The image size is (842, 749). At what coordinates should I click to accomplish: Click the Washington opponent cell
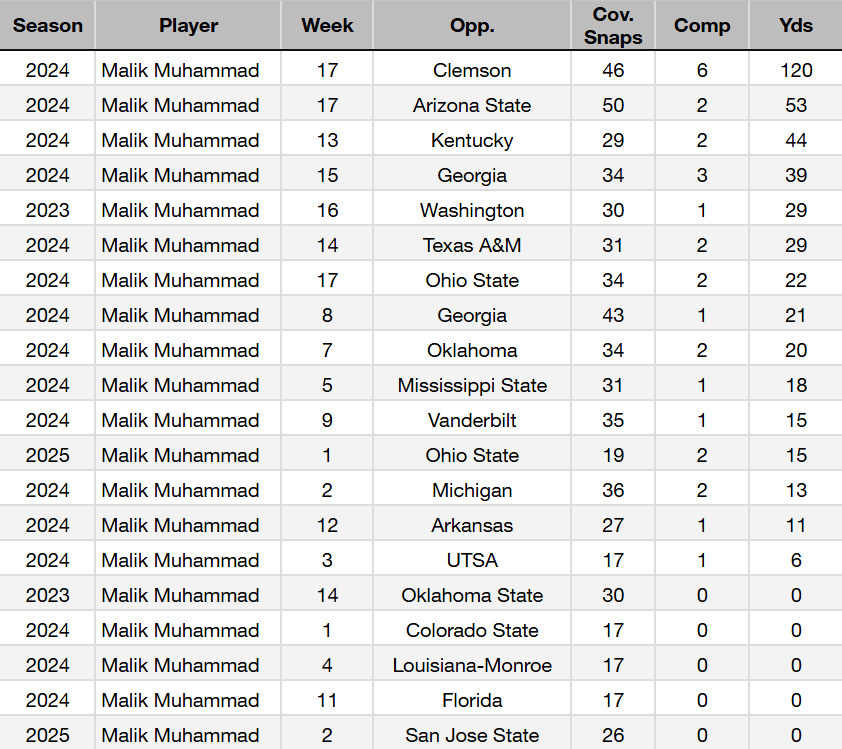[x=472, y=210]
